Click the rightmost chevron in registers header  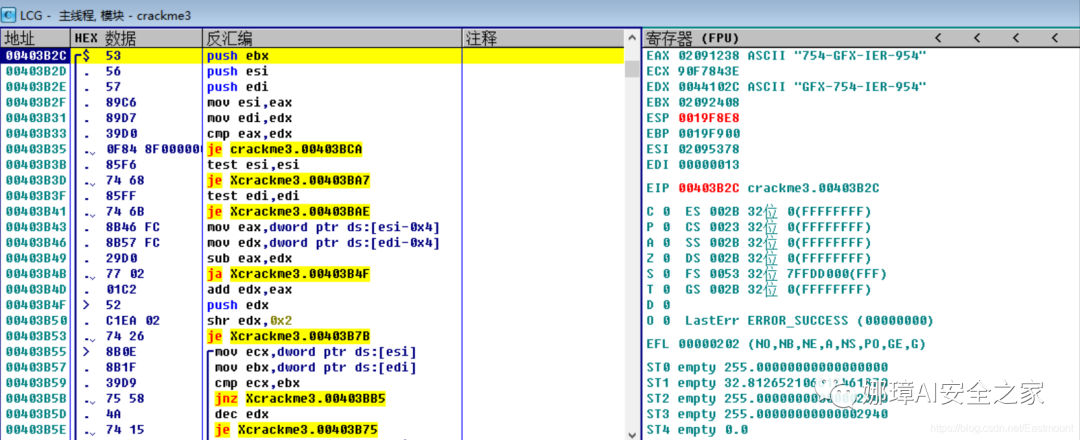pyautogui.click(x=1055, y=39)
